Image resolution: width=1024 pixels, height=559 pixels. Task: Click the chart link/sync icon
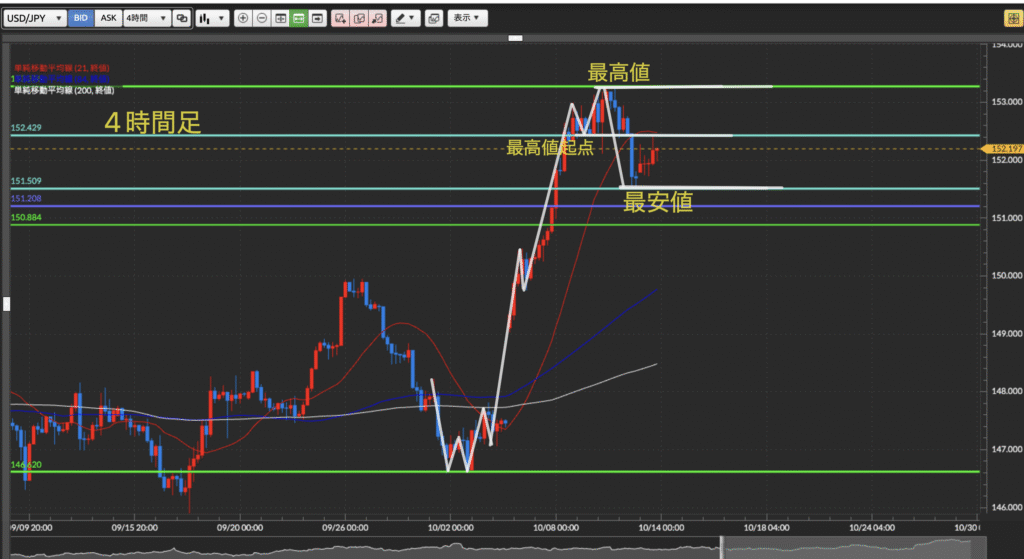(x=181, y=18)
